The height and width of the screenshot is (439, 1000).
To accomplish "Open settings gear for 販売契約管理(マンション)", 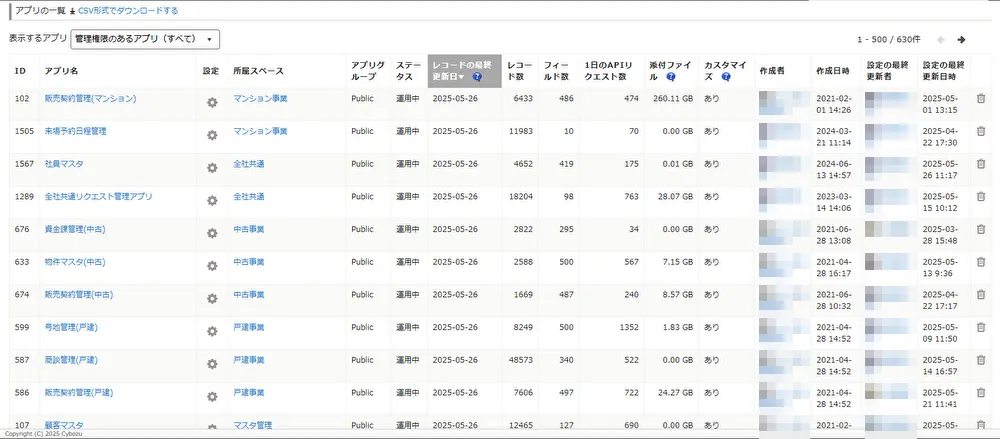I will pos(211,102).
